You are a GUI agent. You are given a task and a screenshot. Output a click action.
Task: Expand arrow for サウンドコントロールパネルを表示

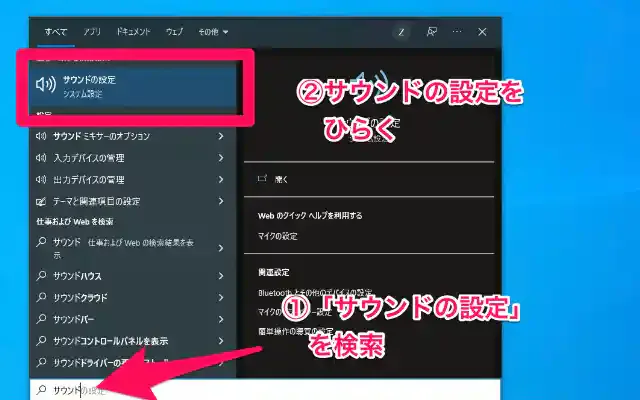[x=221, y=341]
